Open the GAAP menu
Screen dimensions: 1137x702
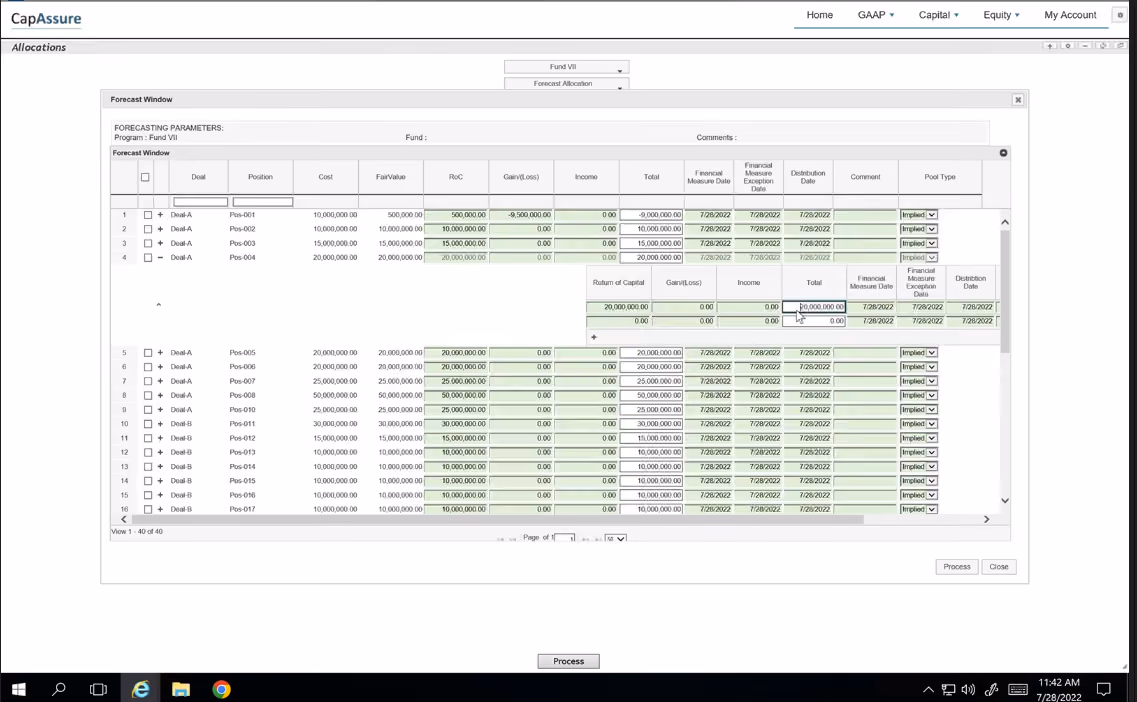click(876, 15)
